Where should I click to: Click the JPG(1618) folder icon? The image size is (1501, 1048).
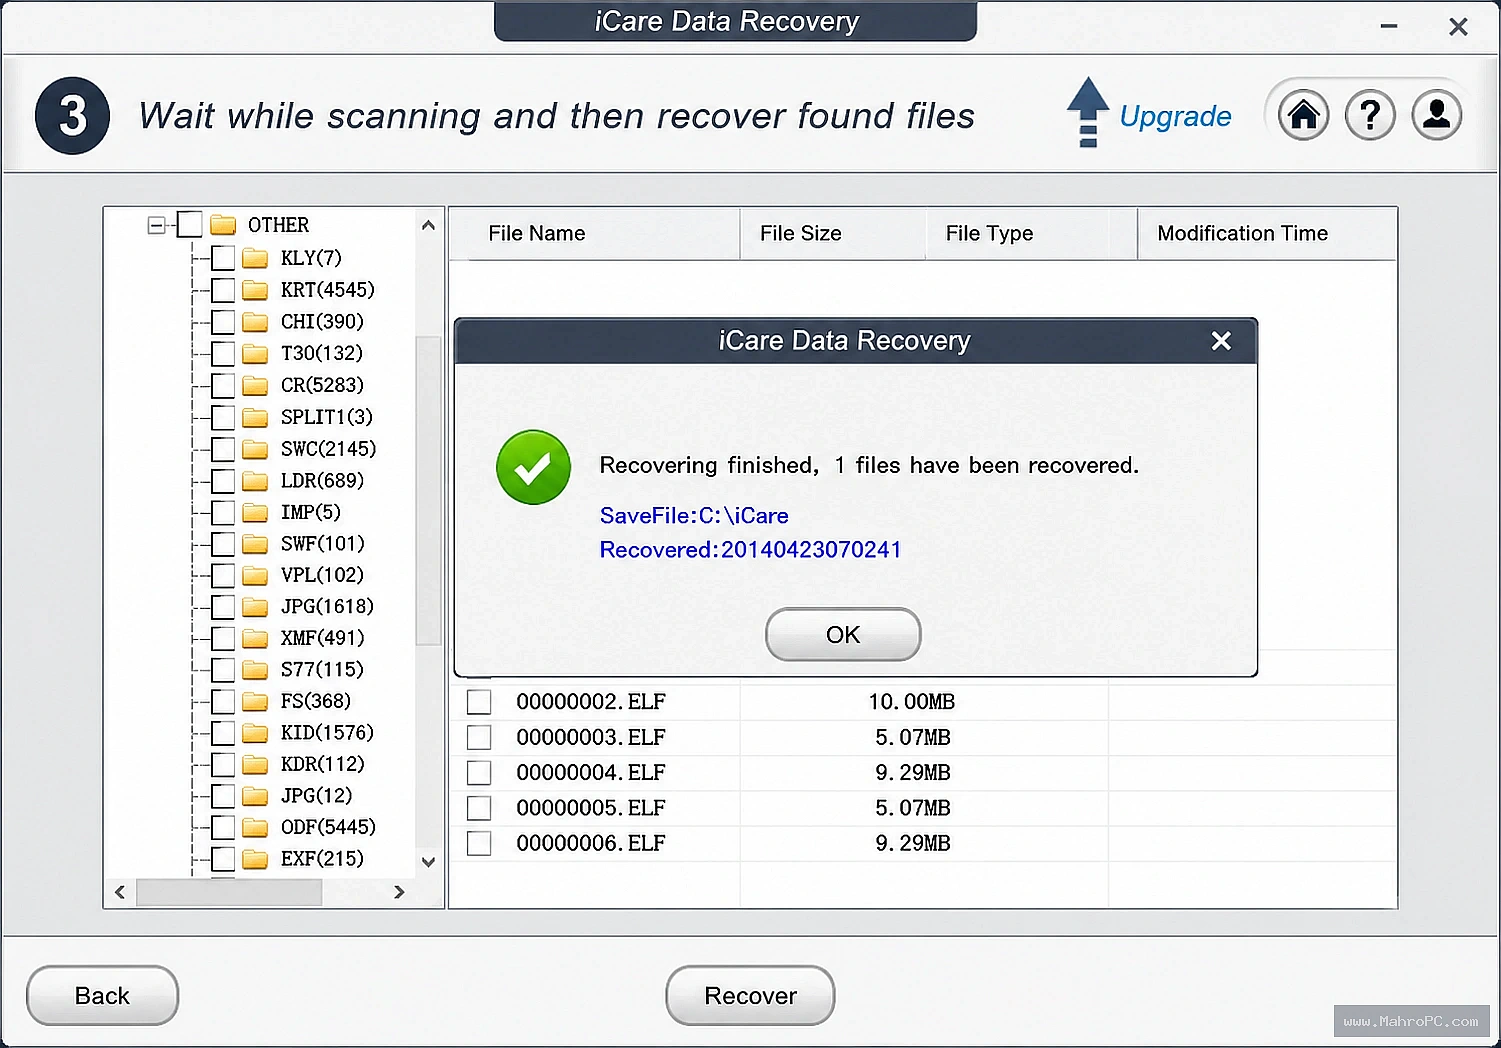(255, 607)
